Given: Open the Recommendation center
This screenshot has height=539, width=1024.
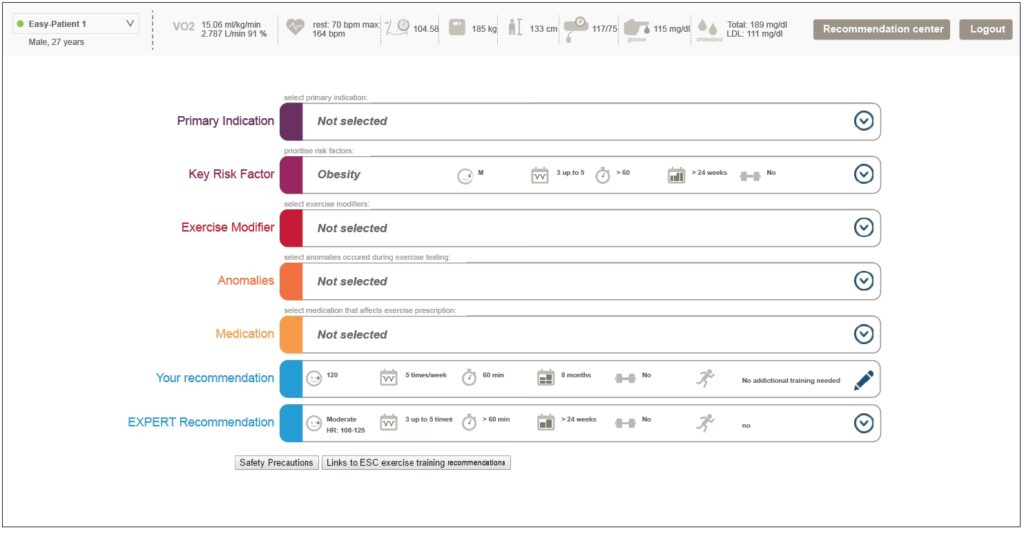Looking at the screenshot, I should [x=881, y=29].
